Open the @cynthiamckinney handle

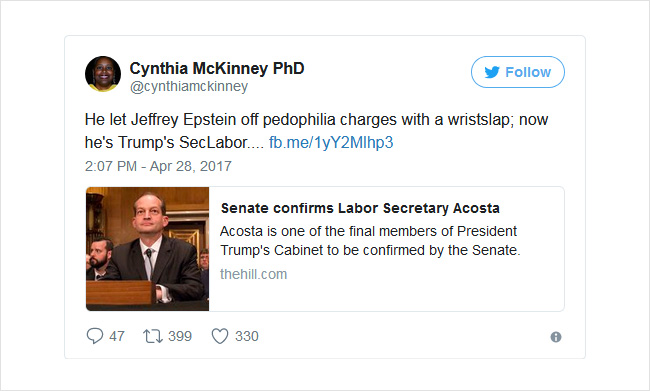pos(189,86)
